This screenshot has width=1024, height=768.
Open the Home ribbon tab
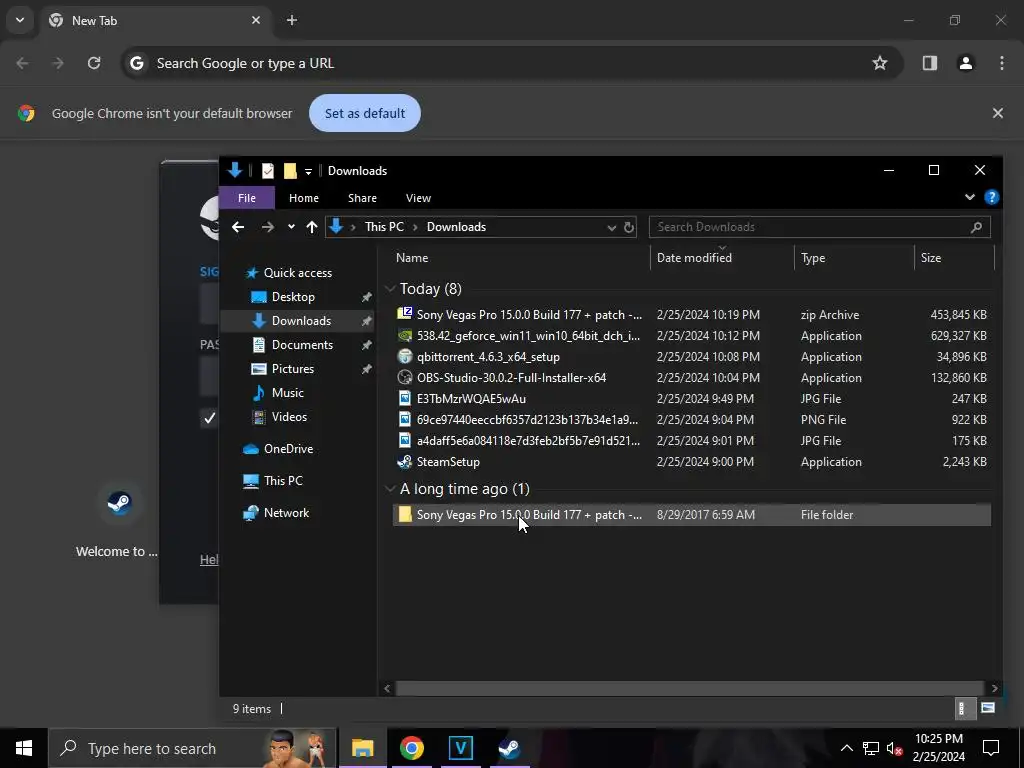[304, 198]
